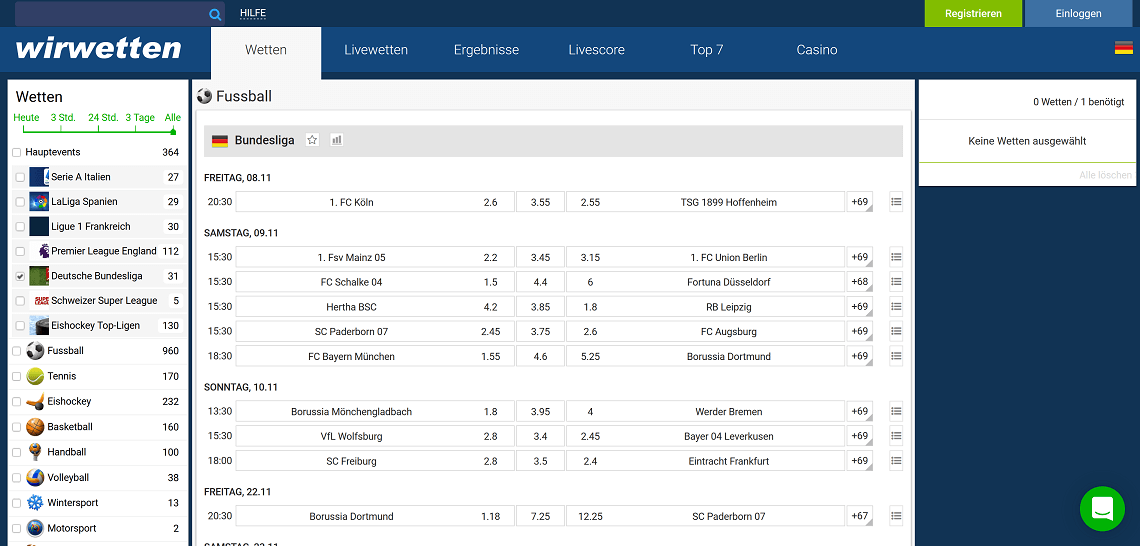Open the Livewetten tab

[376, 50]
